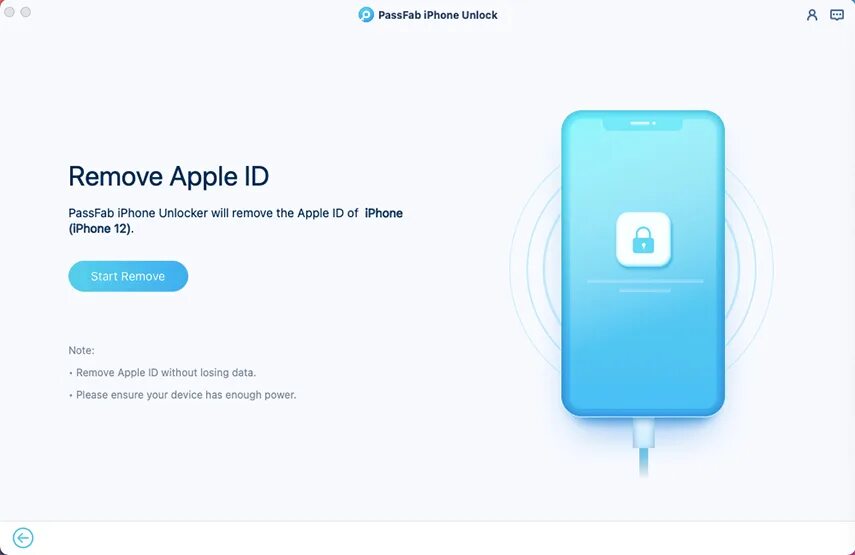Open the feedback chat bubble icon
Image resolution: width=855 pixels, height=555 pixels.
point(836,15)
